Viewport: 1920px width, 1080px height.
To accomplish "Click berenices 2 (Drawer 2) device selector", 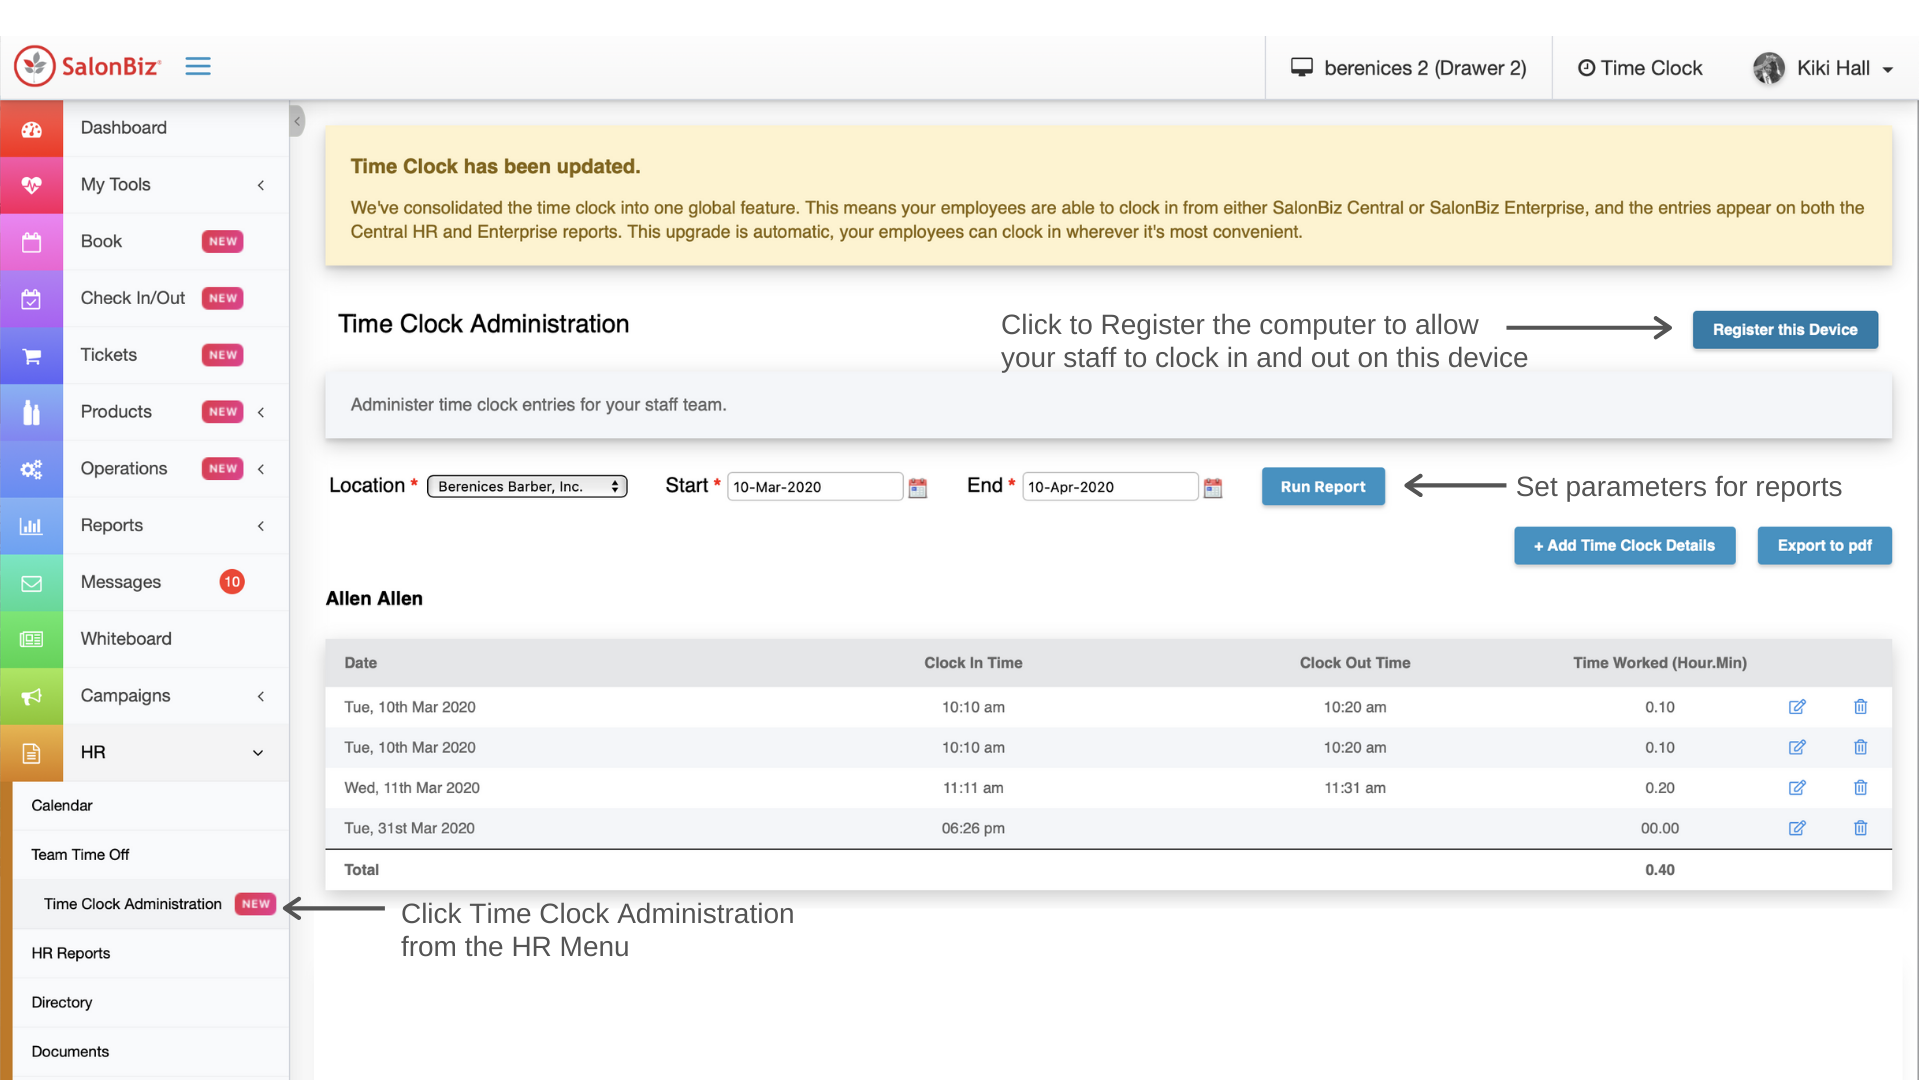I will (1408, 68).
